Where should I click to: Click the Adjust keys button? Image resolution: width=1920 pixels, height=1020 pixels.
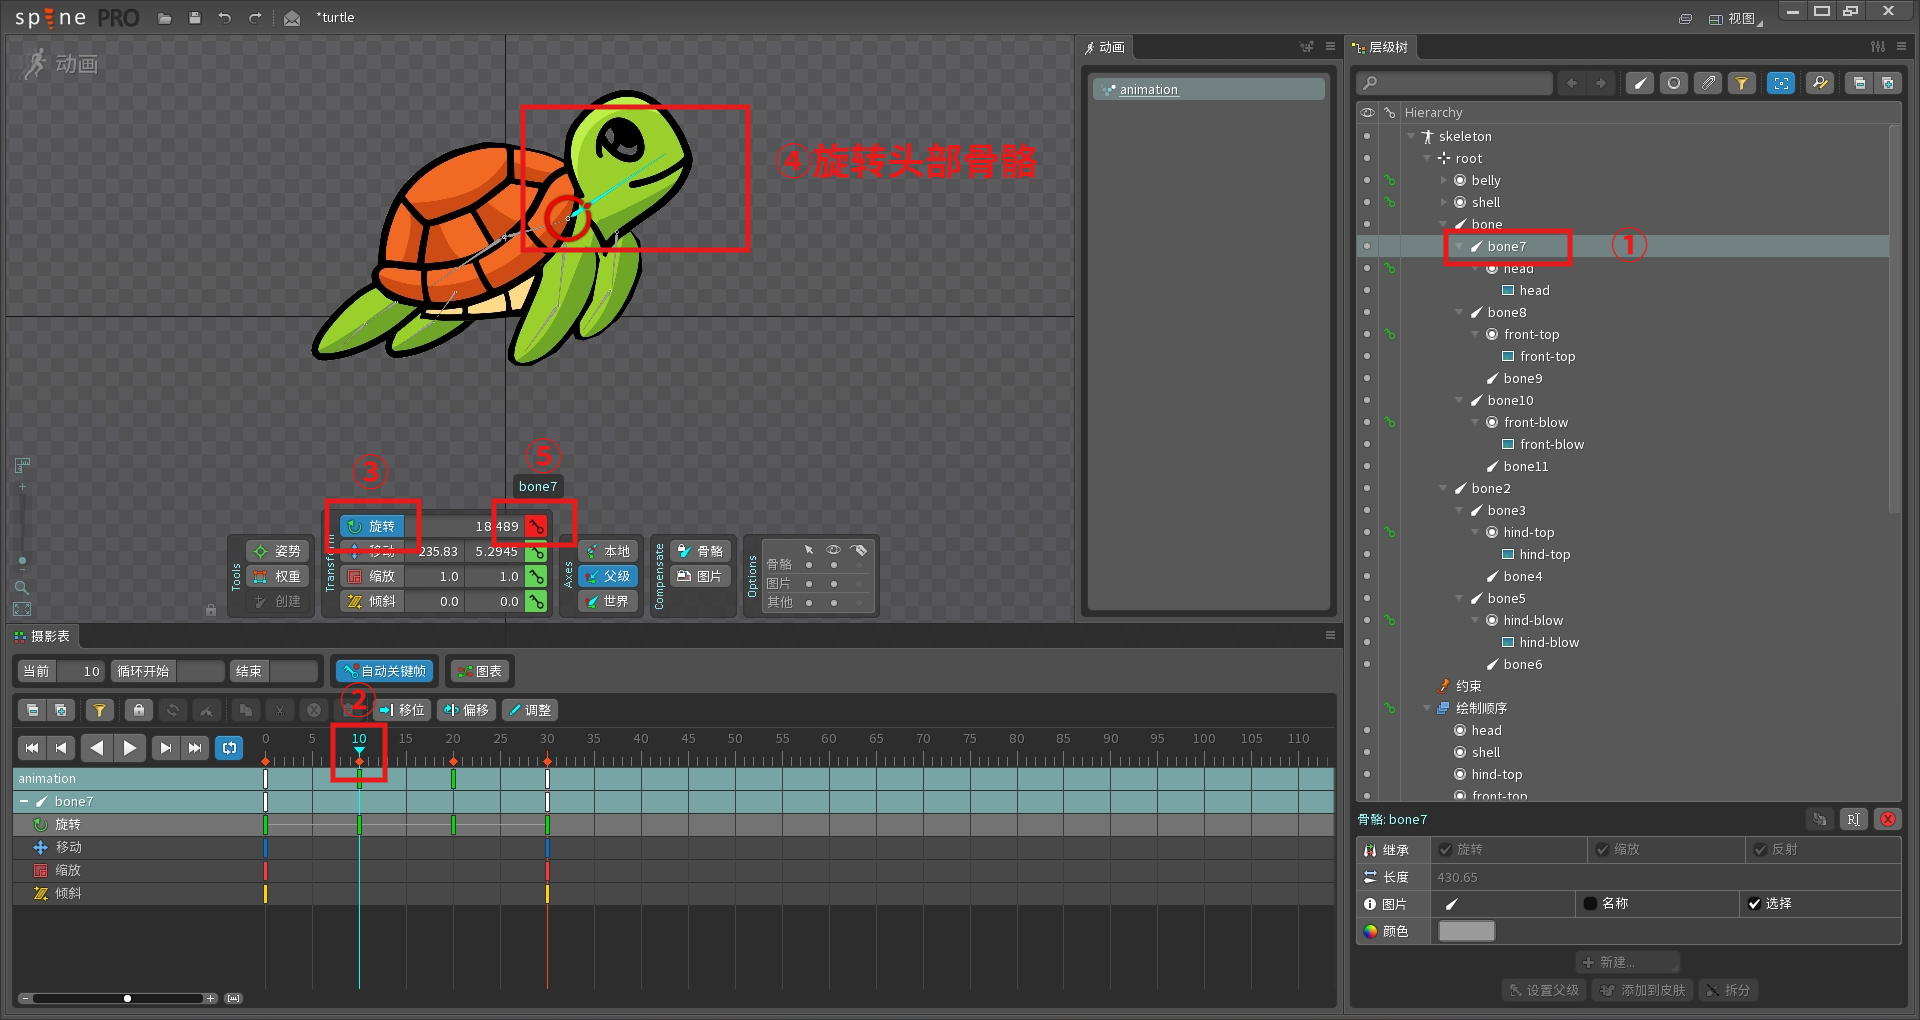click(529, 710)
